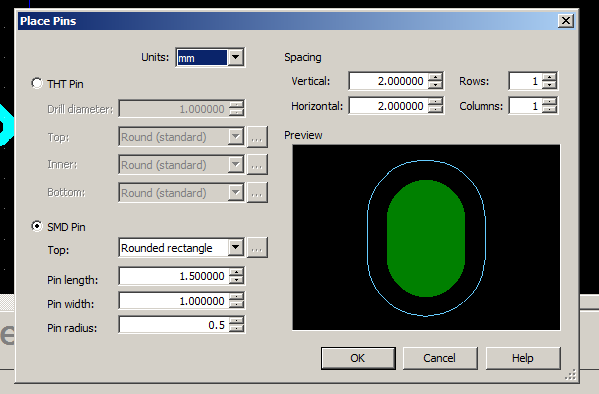Screen dimensions: 599x394
Task: Open the Help button
Action: [523, 358]
